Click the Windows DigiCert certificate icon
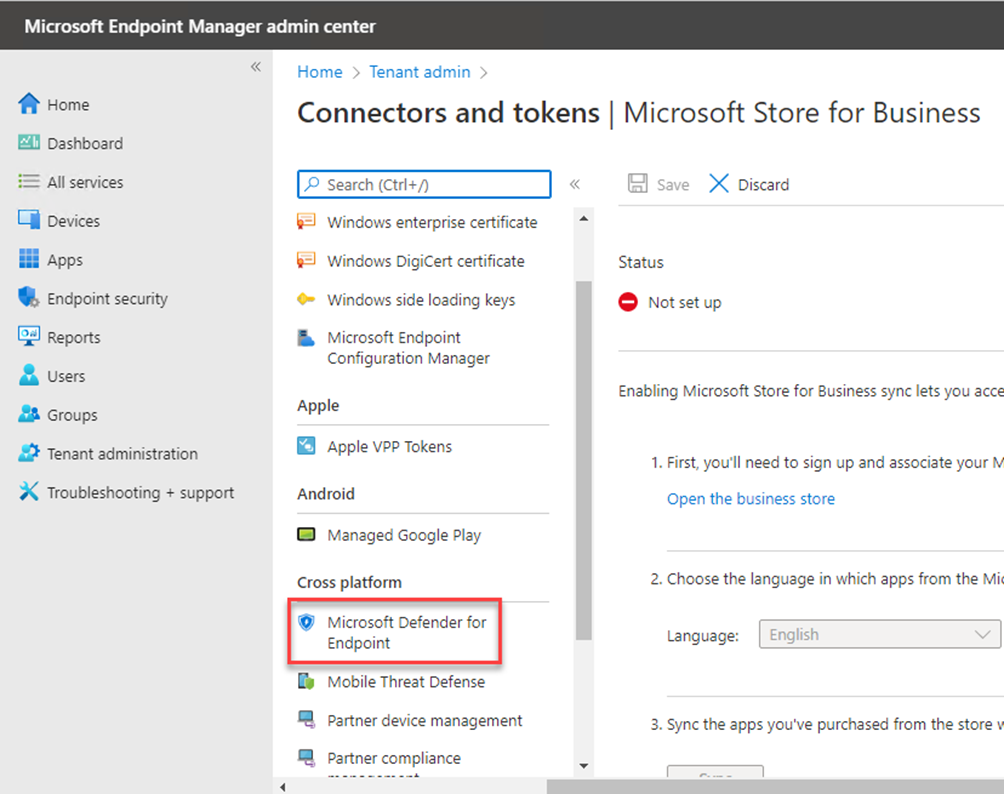 pyautogui.click(x=306, y=261)
